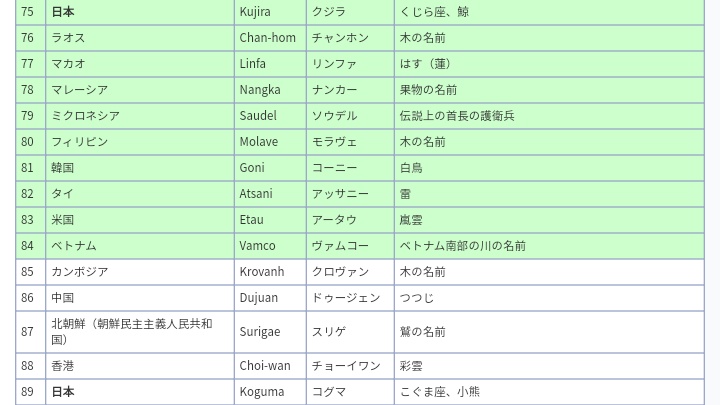Click the マレーシア country cell
Screen dimensions: 720x405
pos(140,90)
